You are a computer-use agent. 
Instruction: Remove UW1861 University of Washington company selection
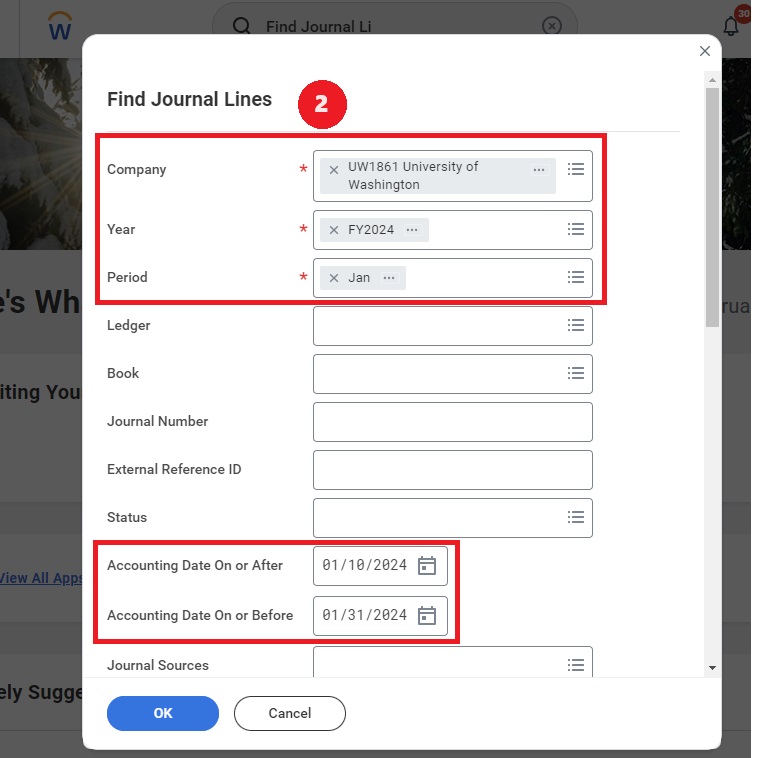pos(334,170)
